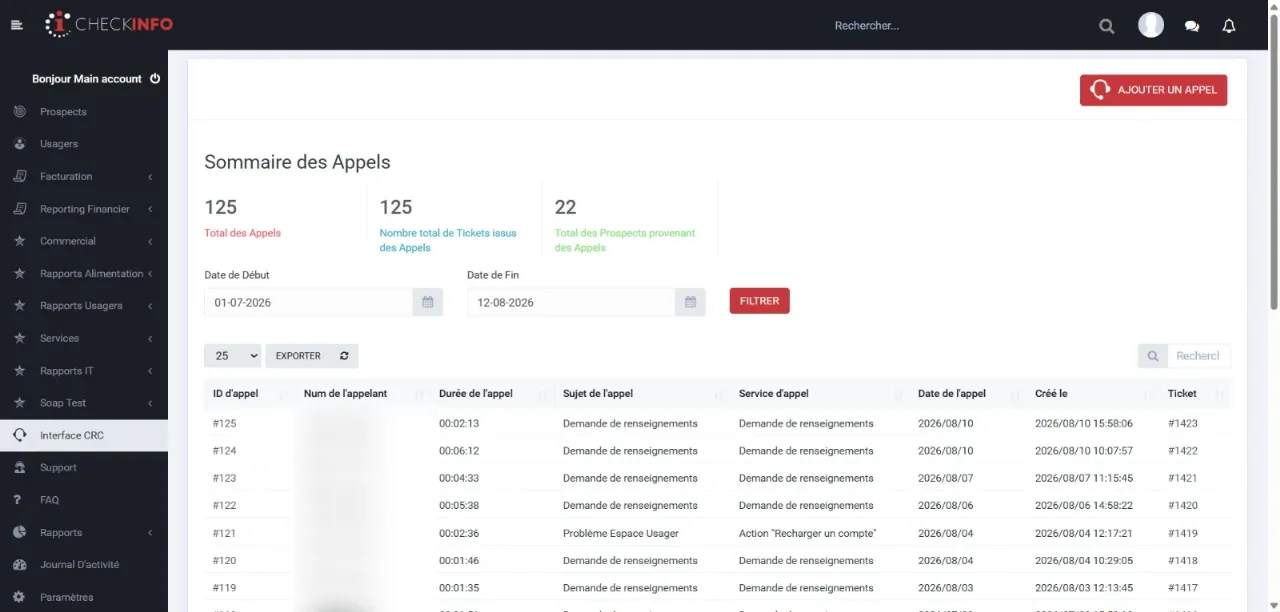The image size is (1280, 612).
Task: Click the refresh icon beside Exporter
Action: (344, 356)
